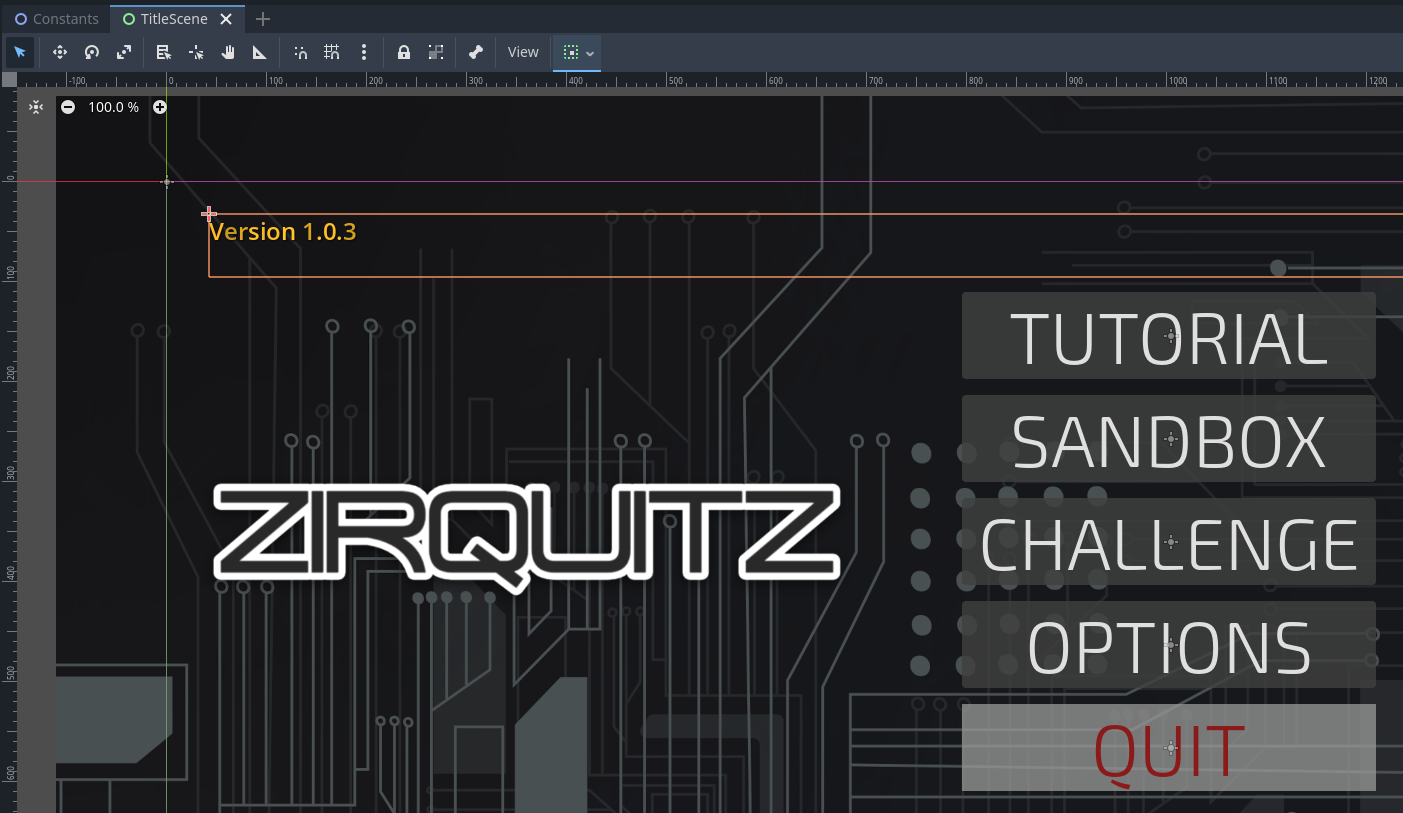This screenshot has width=1403, height=813.
Task: Toggle smart snapping magnet
Action: click(300, 52)
